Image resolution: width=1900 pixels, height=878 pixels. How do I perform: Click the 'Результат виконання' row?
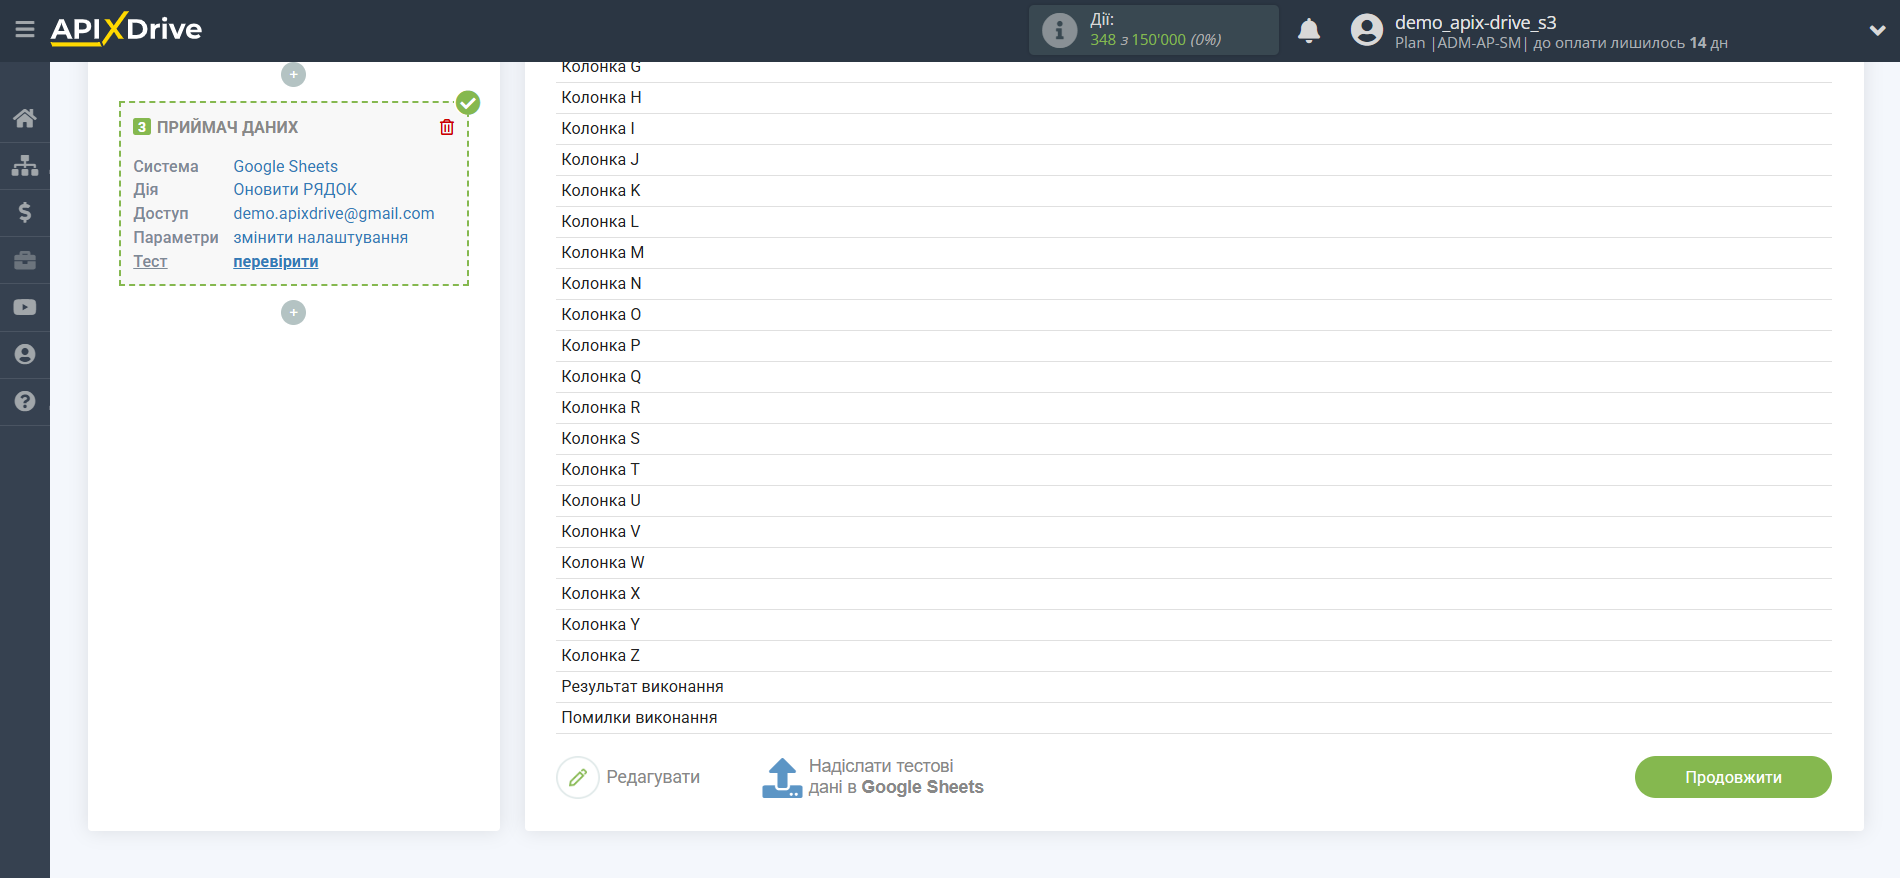pos(1194,687)
